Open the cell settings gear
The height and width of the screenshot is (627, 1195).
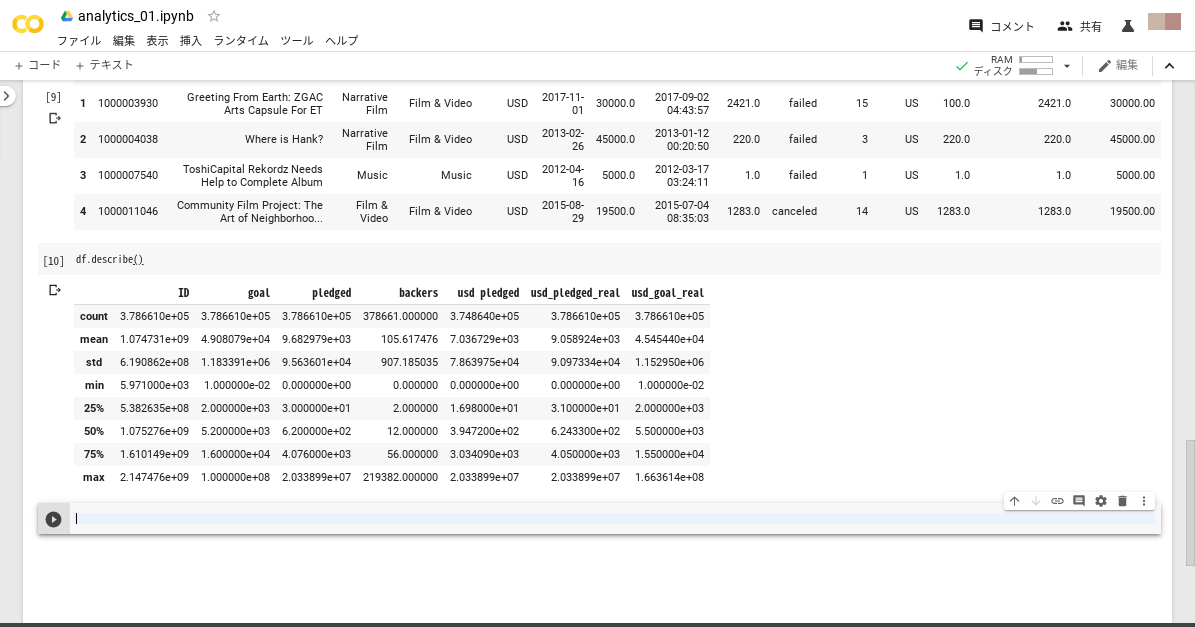1100,501
